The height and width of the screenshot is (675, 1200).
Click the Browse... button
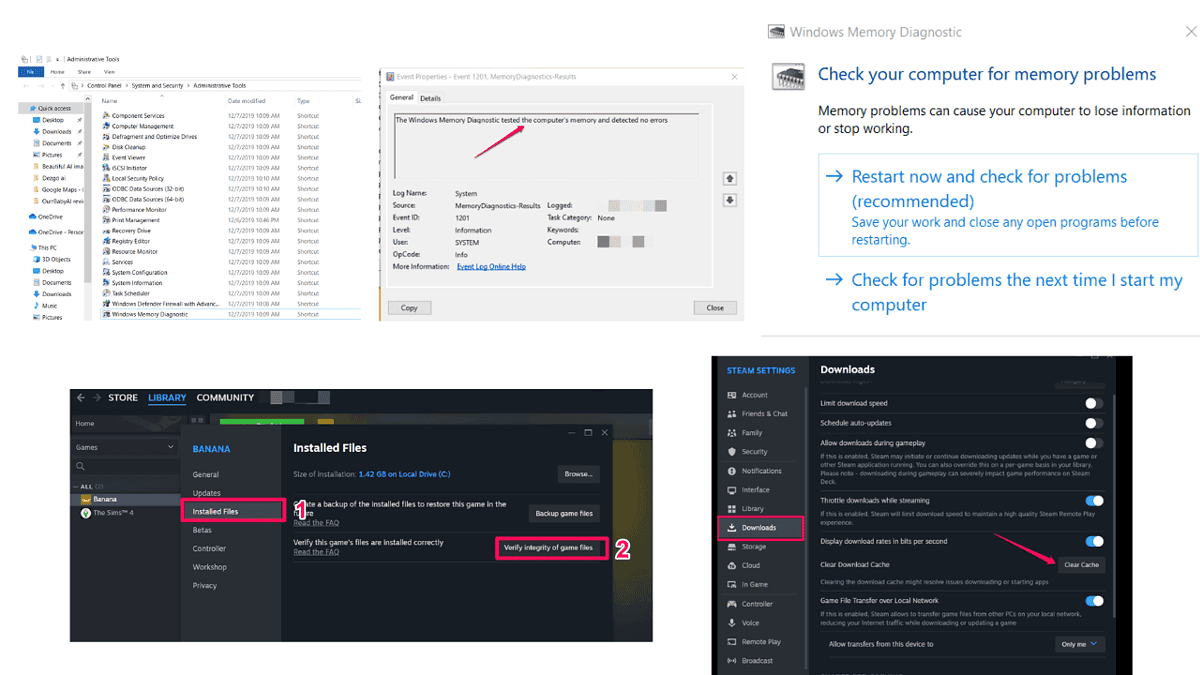click(579, 473)
